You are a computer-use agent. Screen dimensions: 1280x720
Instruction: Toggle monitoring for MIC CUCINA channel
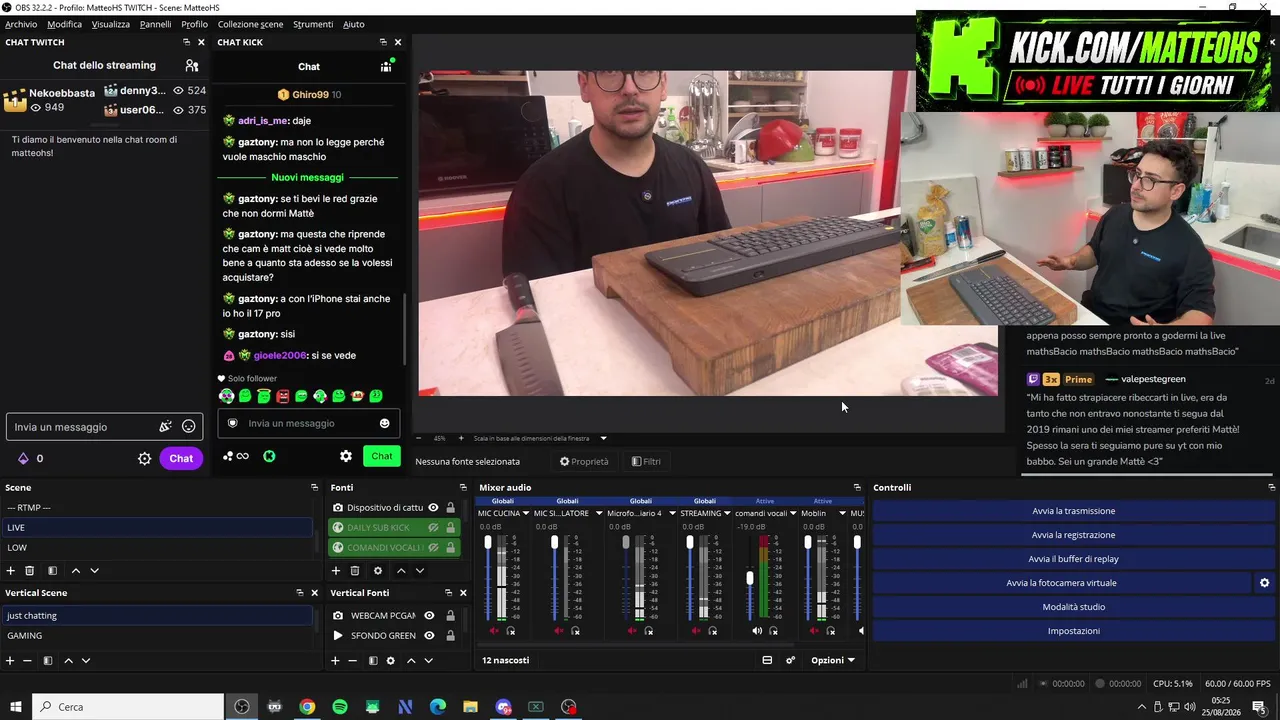coord(511,631)
